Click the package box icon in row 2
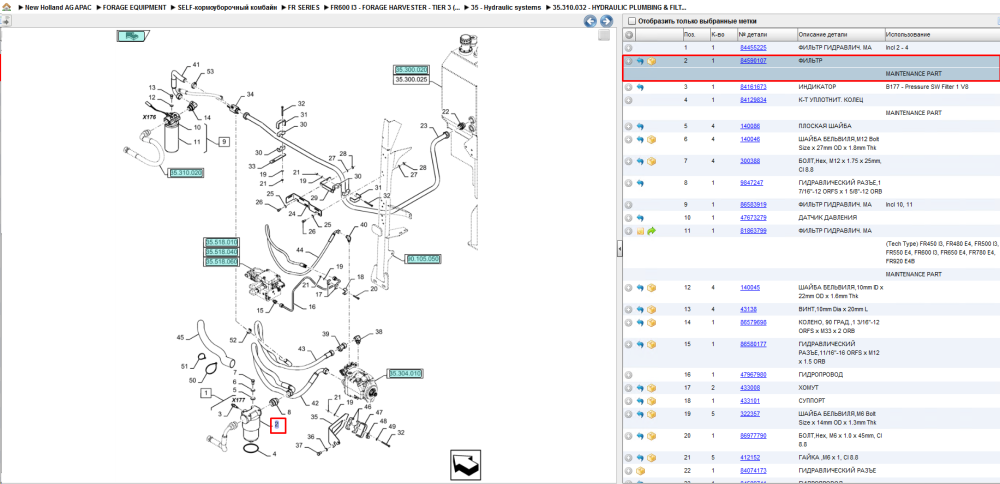Screen dimensions: 1000x484 pyautogui.click(x=651, y=61)
